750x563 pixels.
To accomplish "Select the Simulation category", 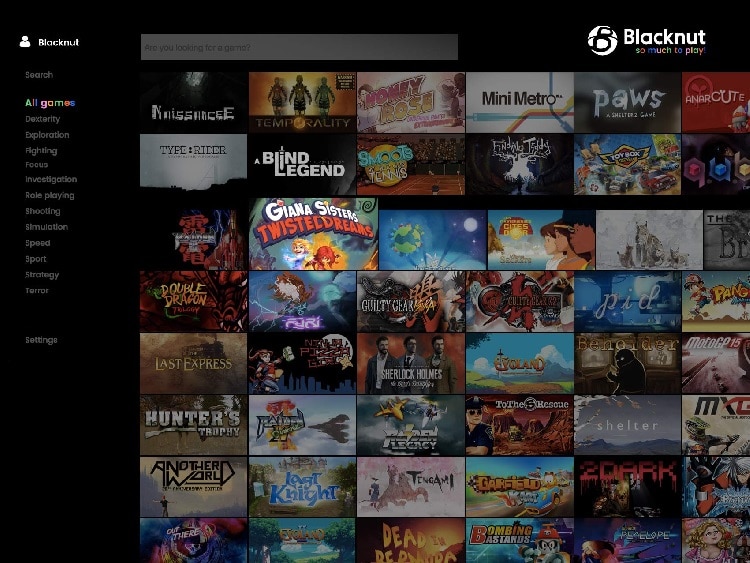I will [46, 227].
